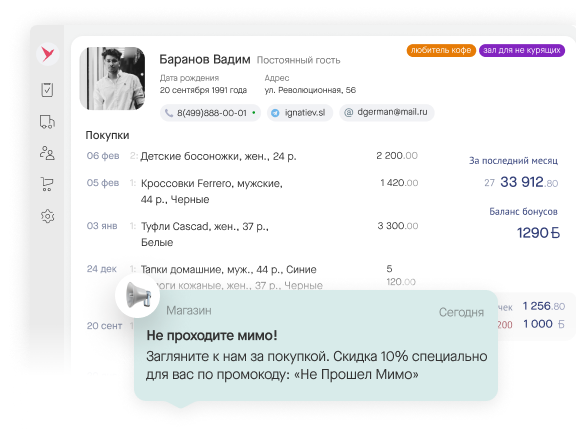Open the 06 фев Детские босоножки purchase
The width and height of the screenshot is (576, 434).
click(x=252, y=156)
